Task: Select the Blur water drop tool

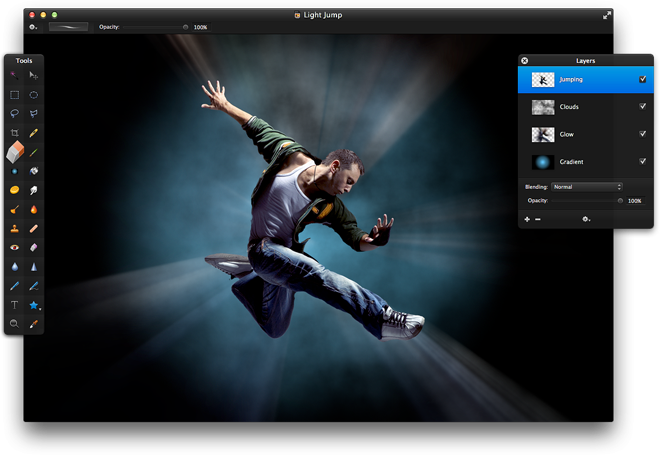Action: pyautogui.click(x=14, y=267)
